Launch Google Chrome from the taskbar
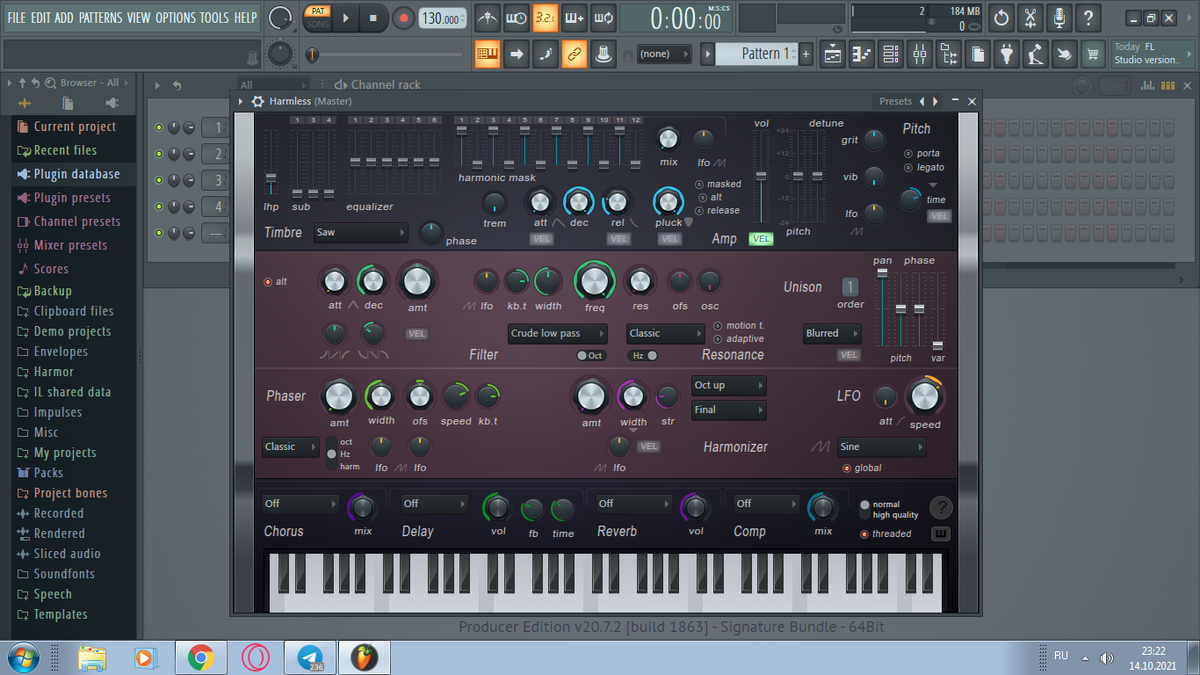1200x675 pixels. tap(200, 657)
